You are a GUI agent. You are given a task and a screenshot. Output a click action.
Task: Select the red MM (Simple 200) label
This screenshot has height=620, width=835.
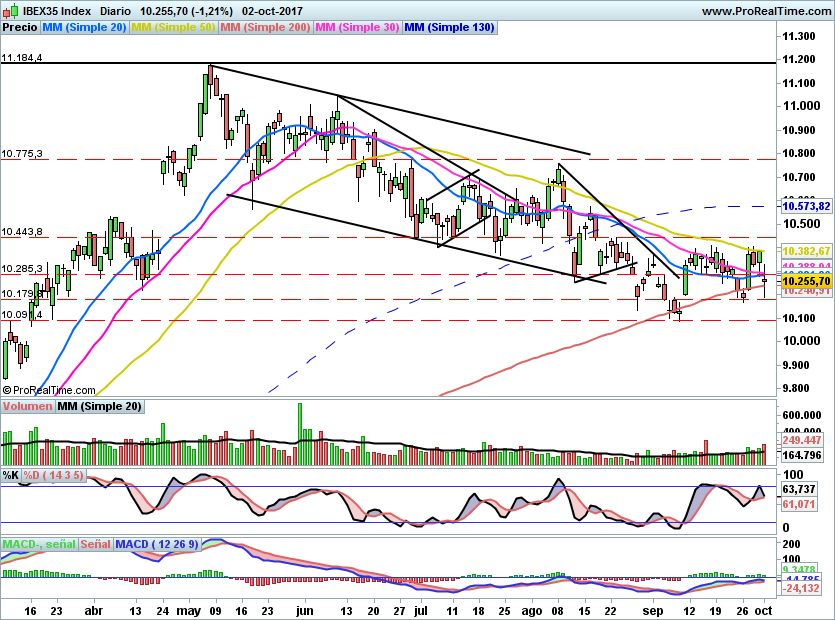pos(265,27)
